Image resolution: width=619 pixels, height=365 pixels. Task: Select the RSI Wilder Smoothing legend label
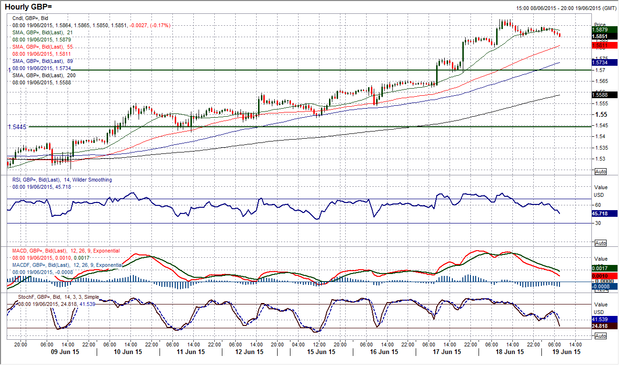pyautogui.click(x=62, y=180)
